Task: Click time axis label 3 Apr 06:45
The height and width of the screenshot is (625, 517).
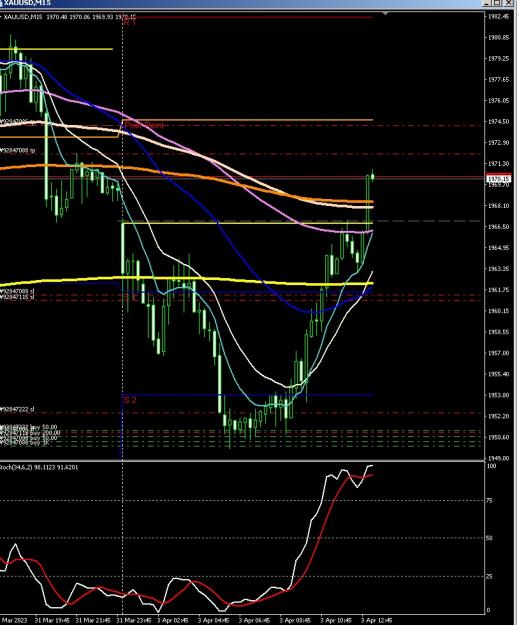Action: point(254,621)
